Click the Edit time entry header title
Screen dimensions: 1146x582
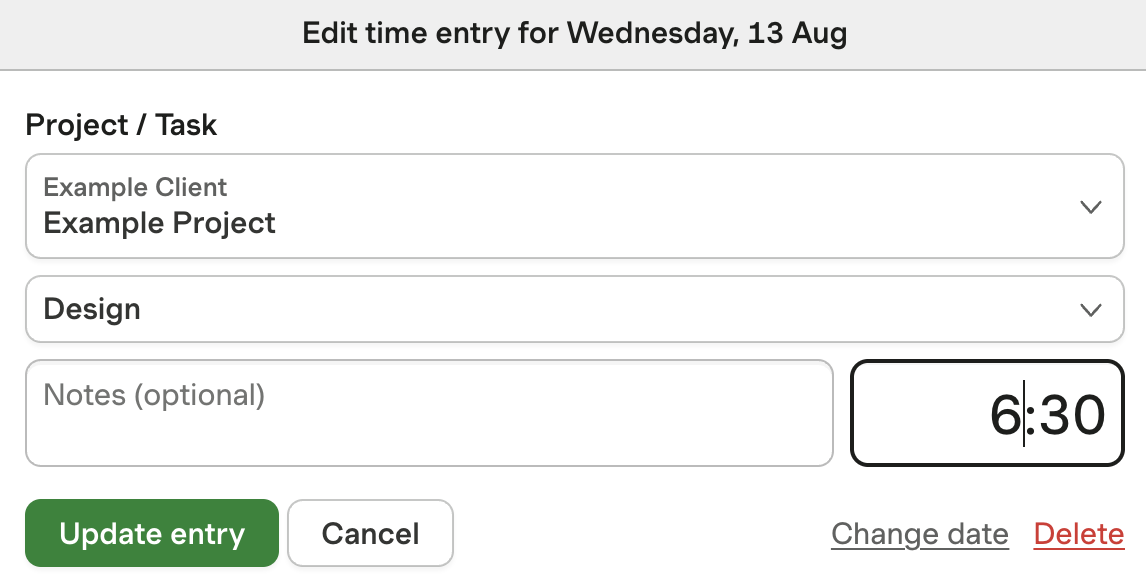click(x=574, y=34)
